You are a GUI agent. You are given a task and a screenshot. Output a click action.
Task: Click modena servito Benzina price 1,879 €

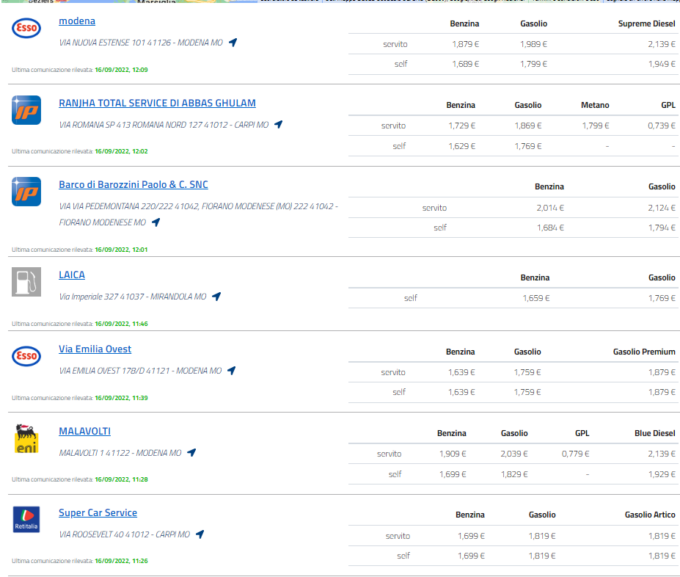tap(465, 44)
